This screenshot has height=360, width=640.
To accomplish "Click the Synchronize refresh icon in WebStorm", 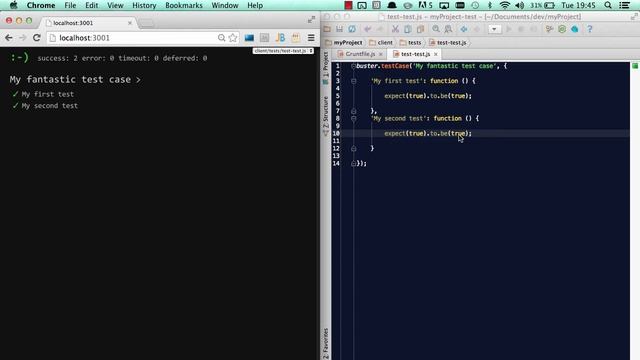I will click(x=352, y=29).
